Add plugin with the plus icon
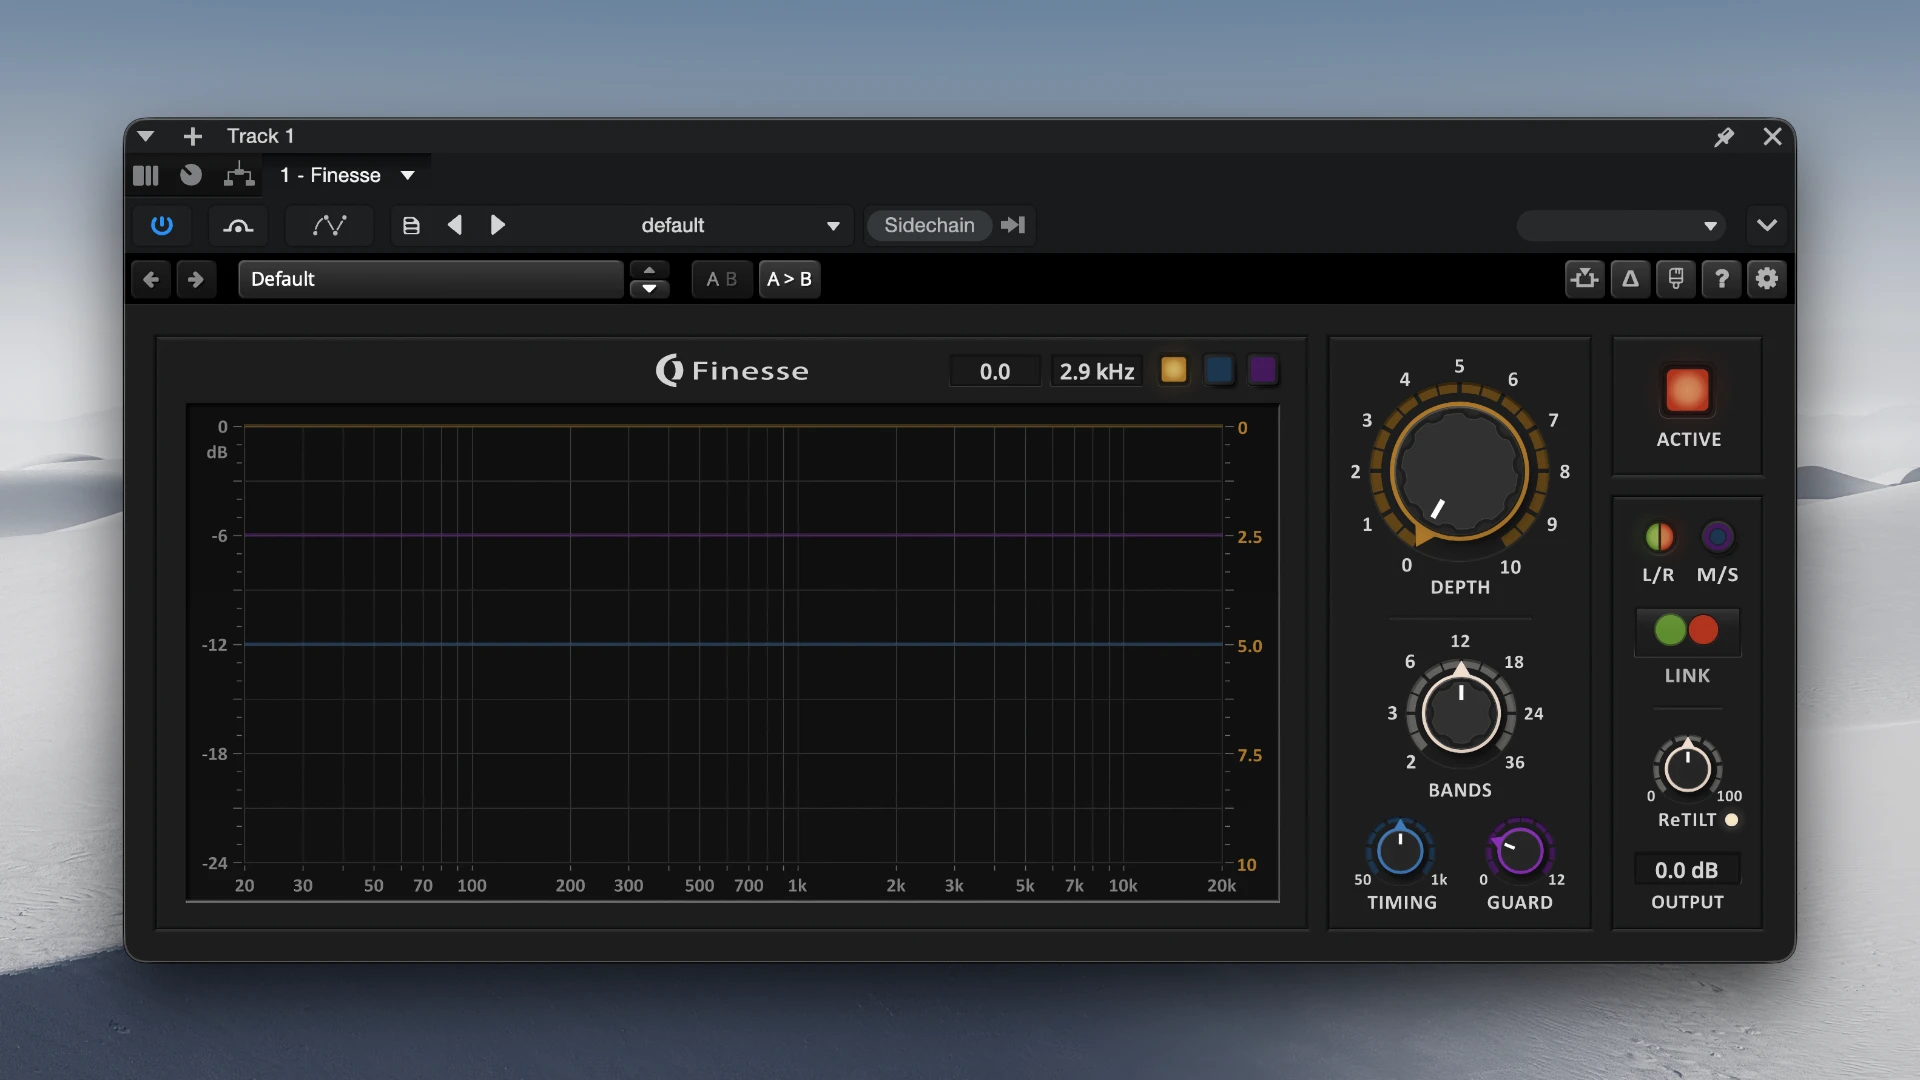The height and width of the screenshot is (1080, 1920). (x=193, y=136)
